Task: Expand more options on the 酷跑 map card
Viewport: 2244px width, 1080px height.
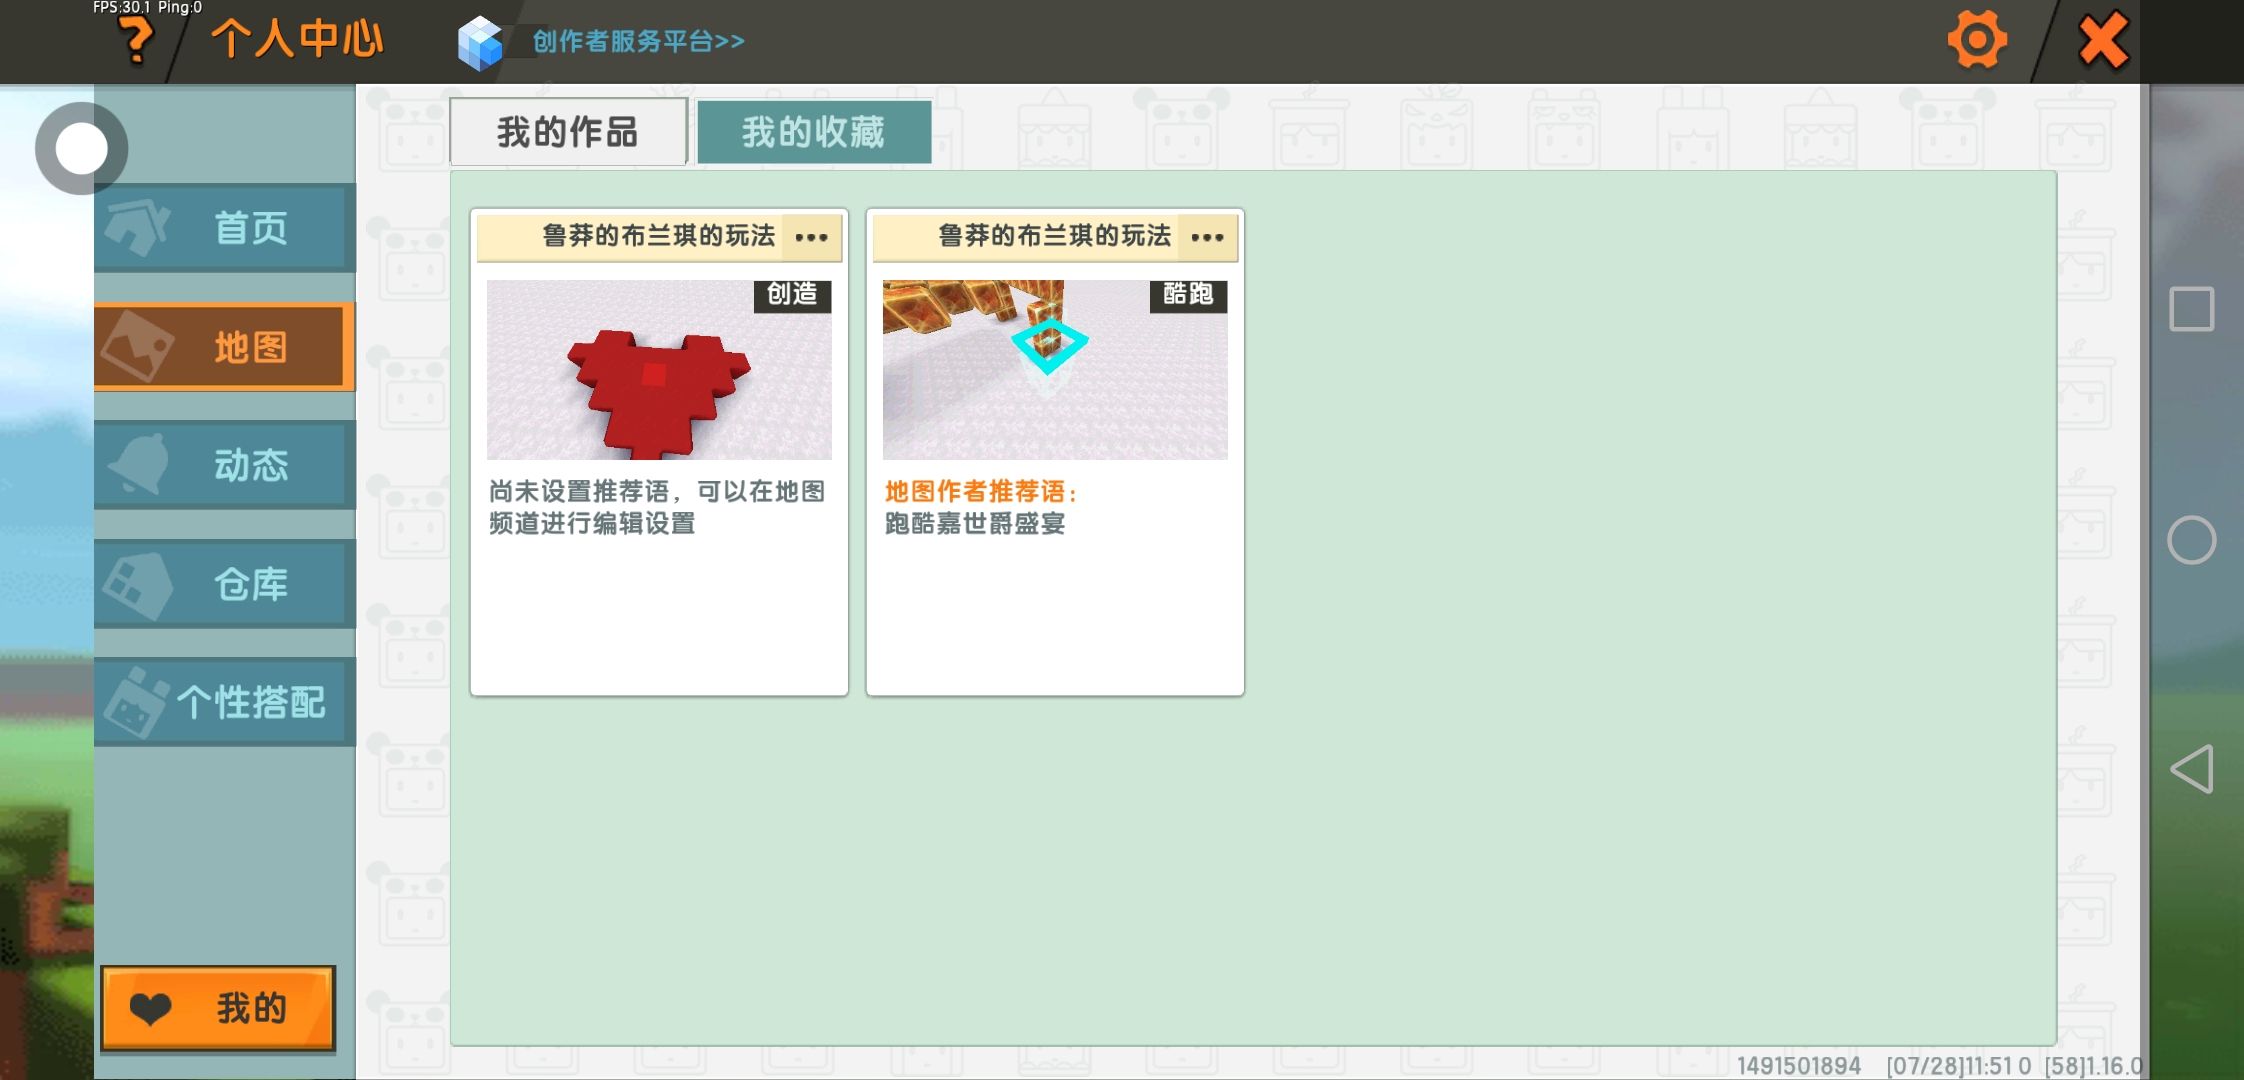Action: click(x=1207, y=237)
